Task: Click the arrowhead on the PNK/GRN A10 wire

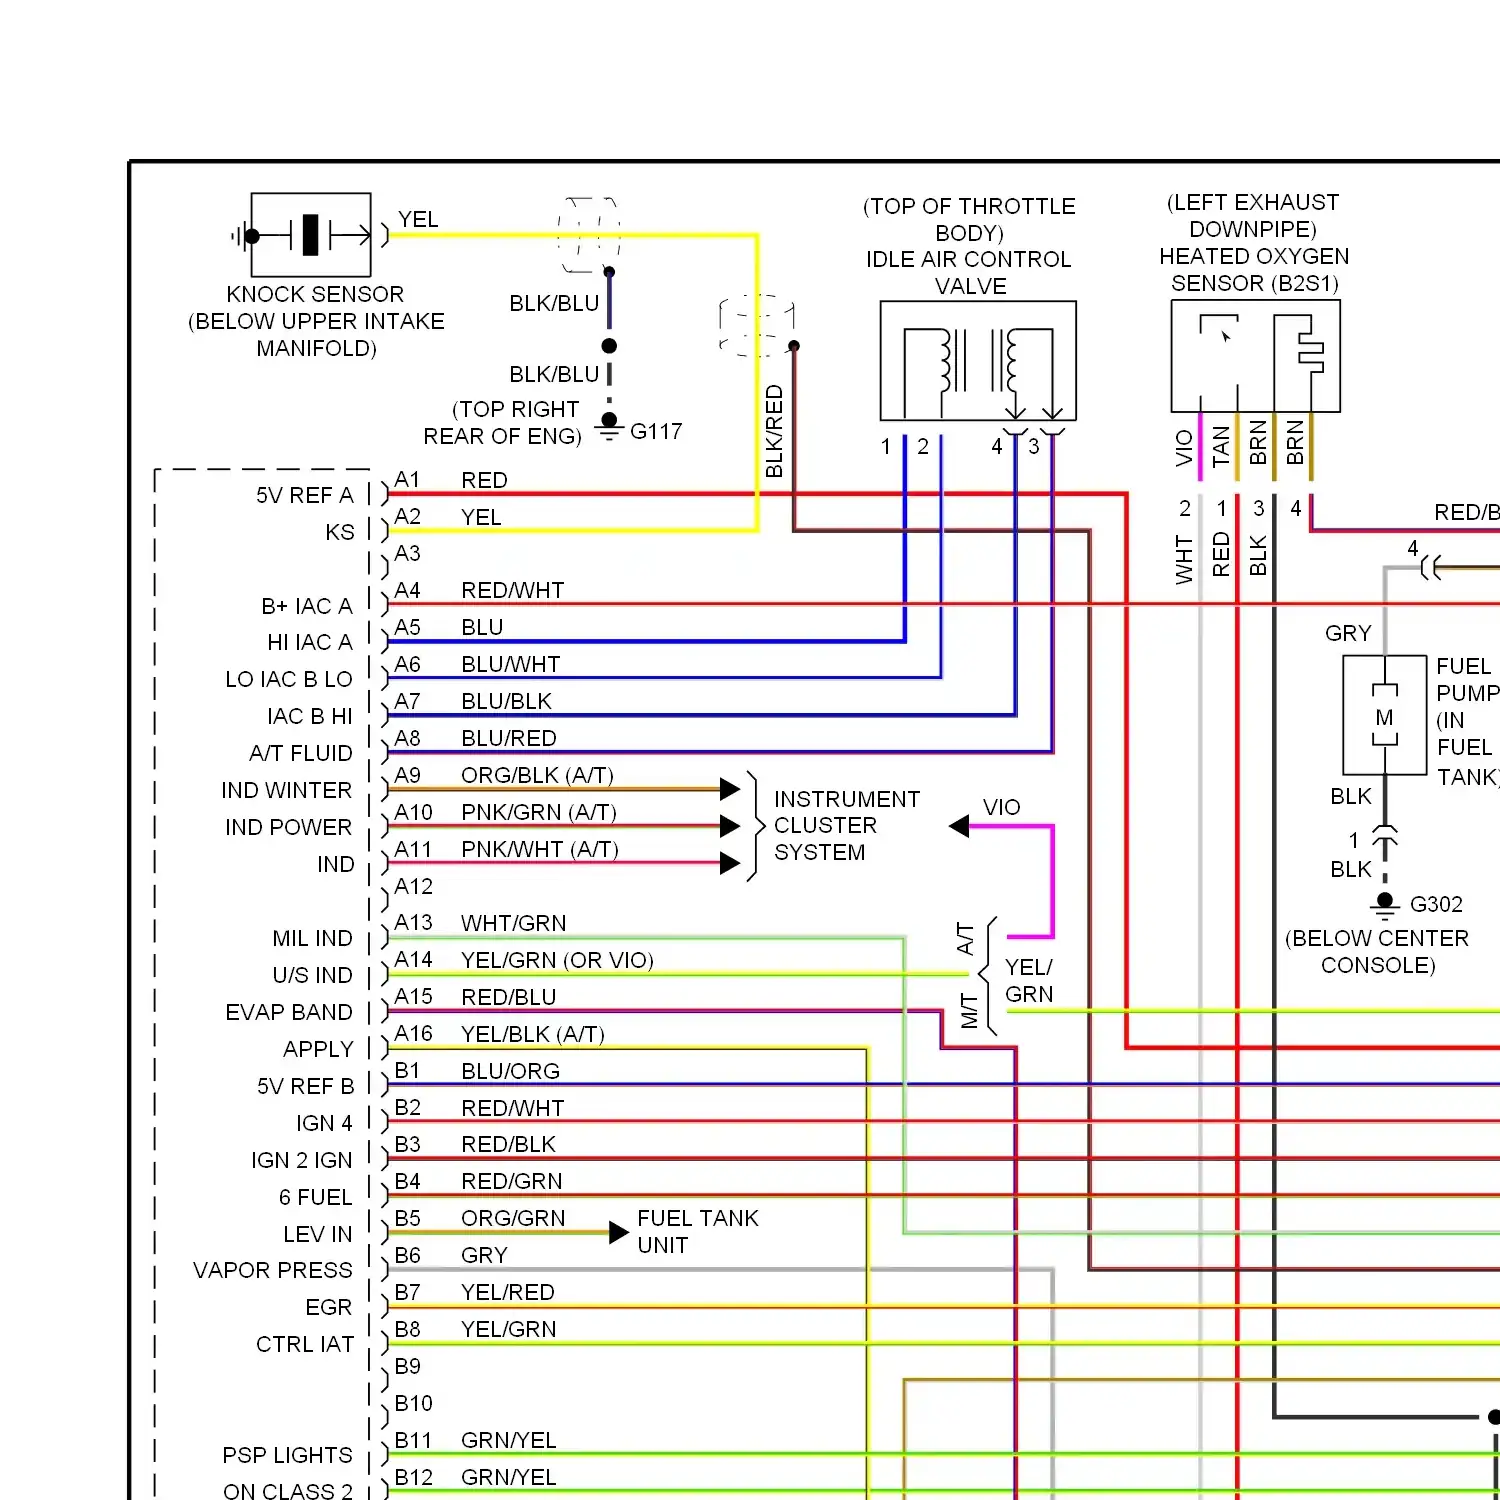Action: point(730,826)
